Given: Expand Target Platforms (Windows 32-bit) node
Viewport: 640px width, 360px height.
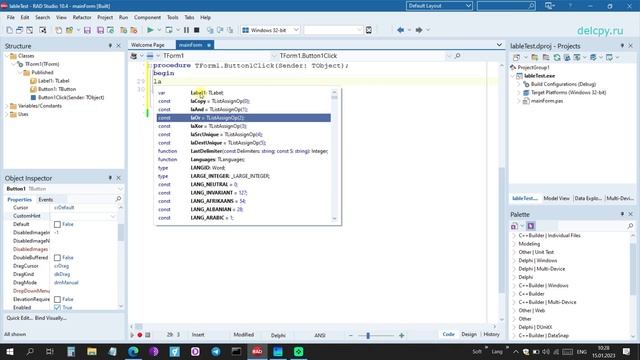Looking at the screenshot, I should tap(519, 93).
